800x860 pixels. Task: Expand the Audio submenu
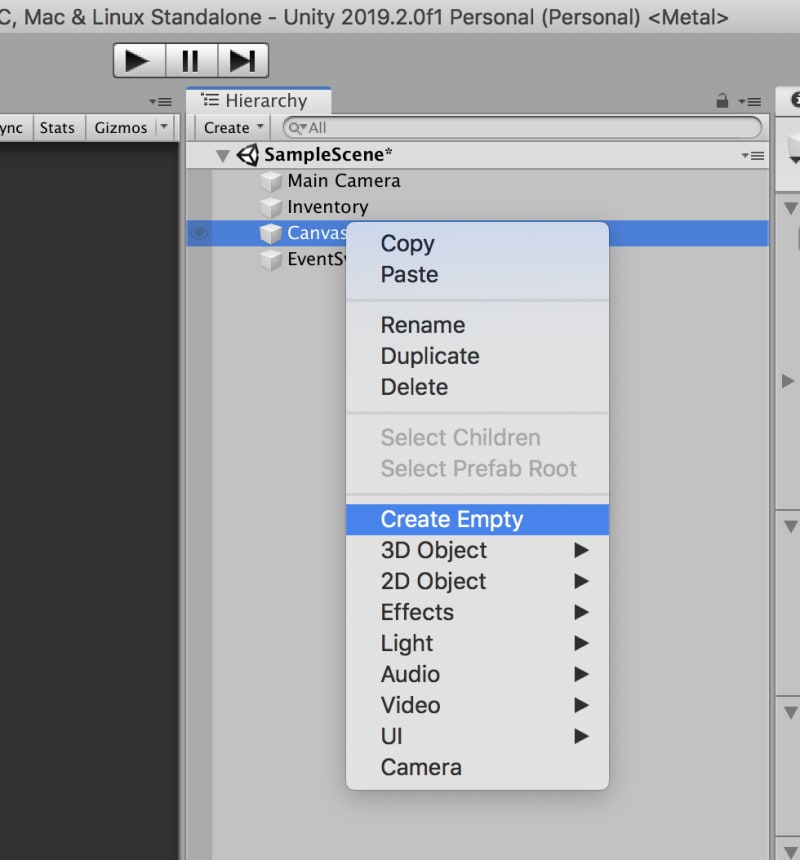477,674
